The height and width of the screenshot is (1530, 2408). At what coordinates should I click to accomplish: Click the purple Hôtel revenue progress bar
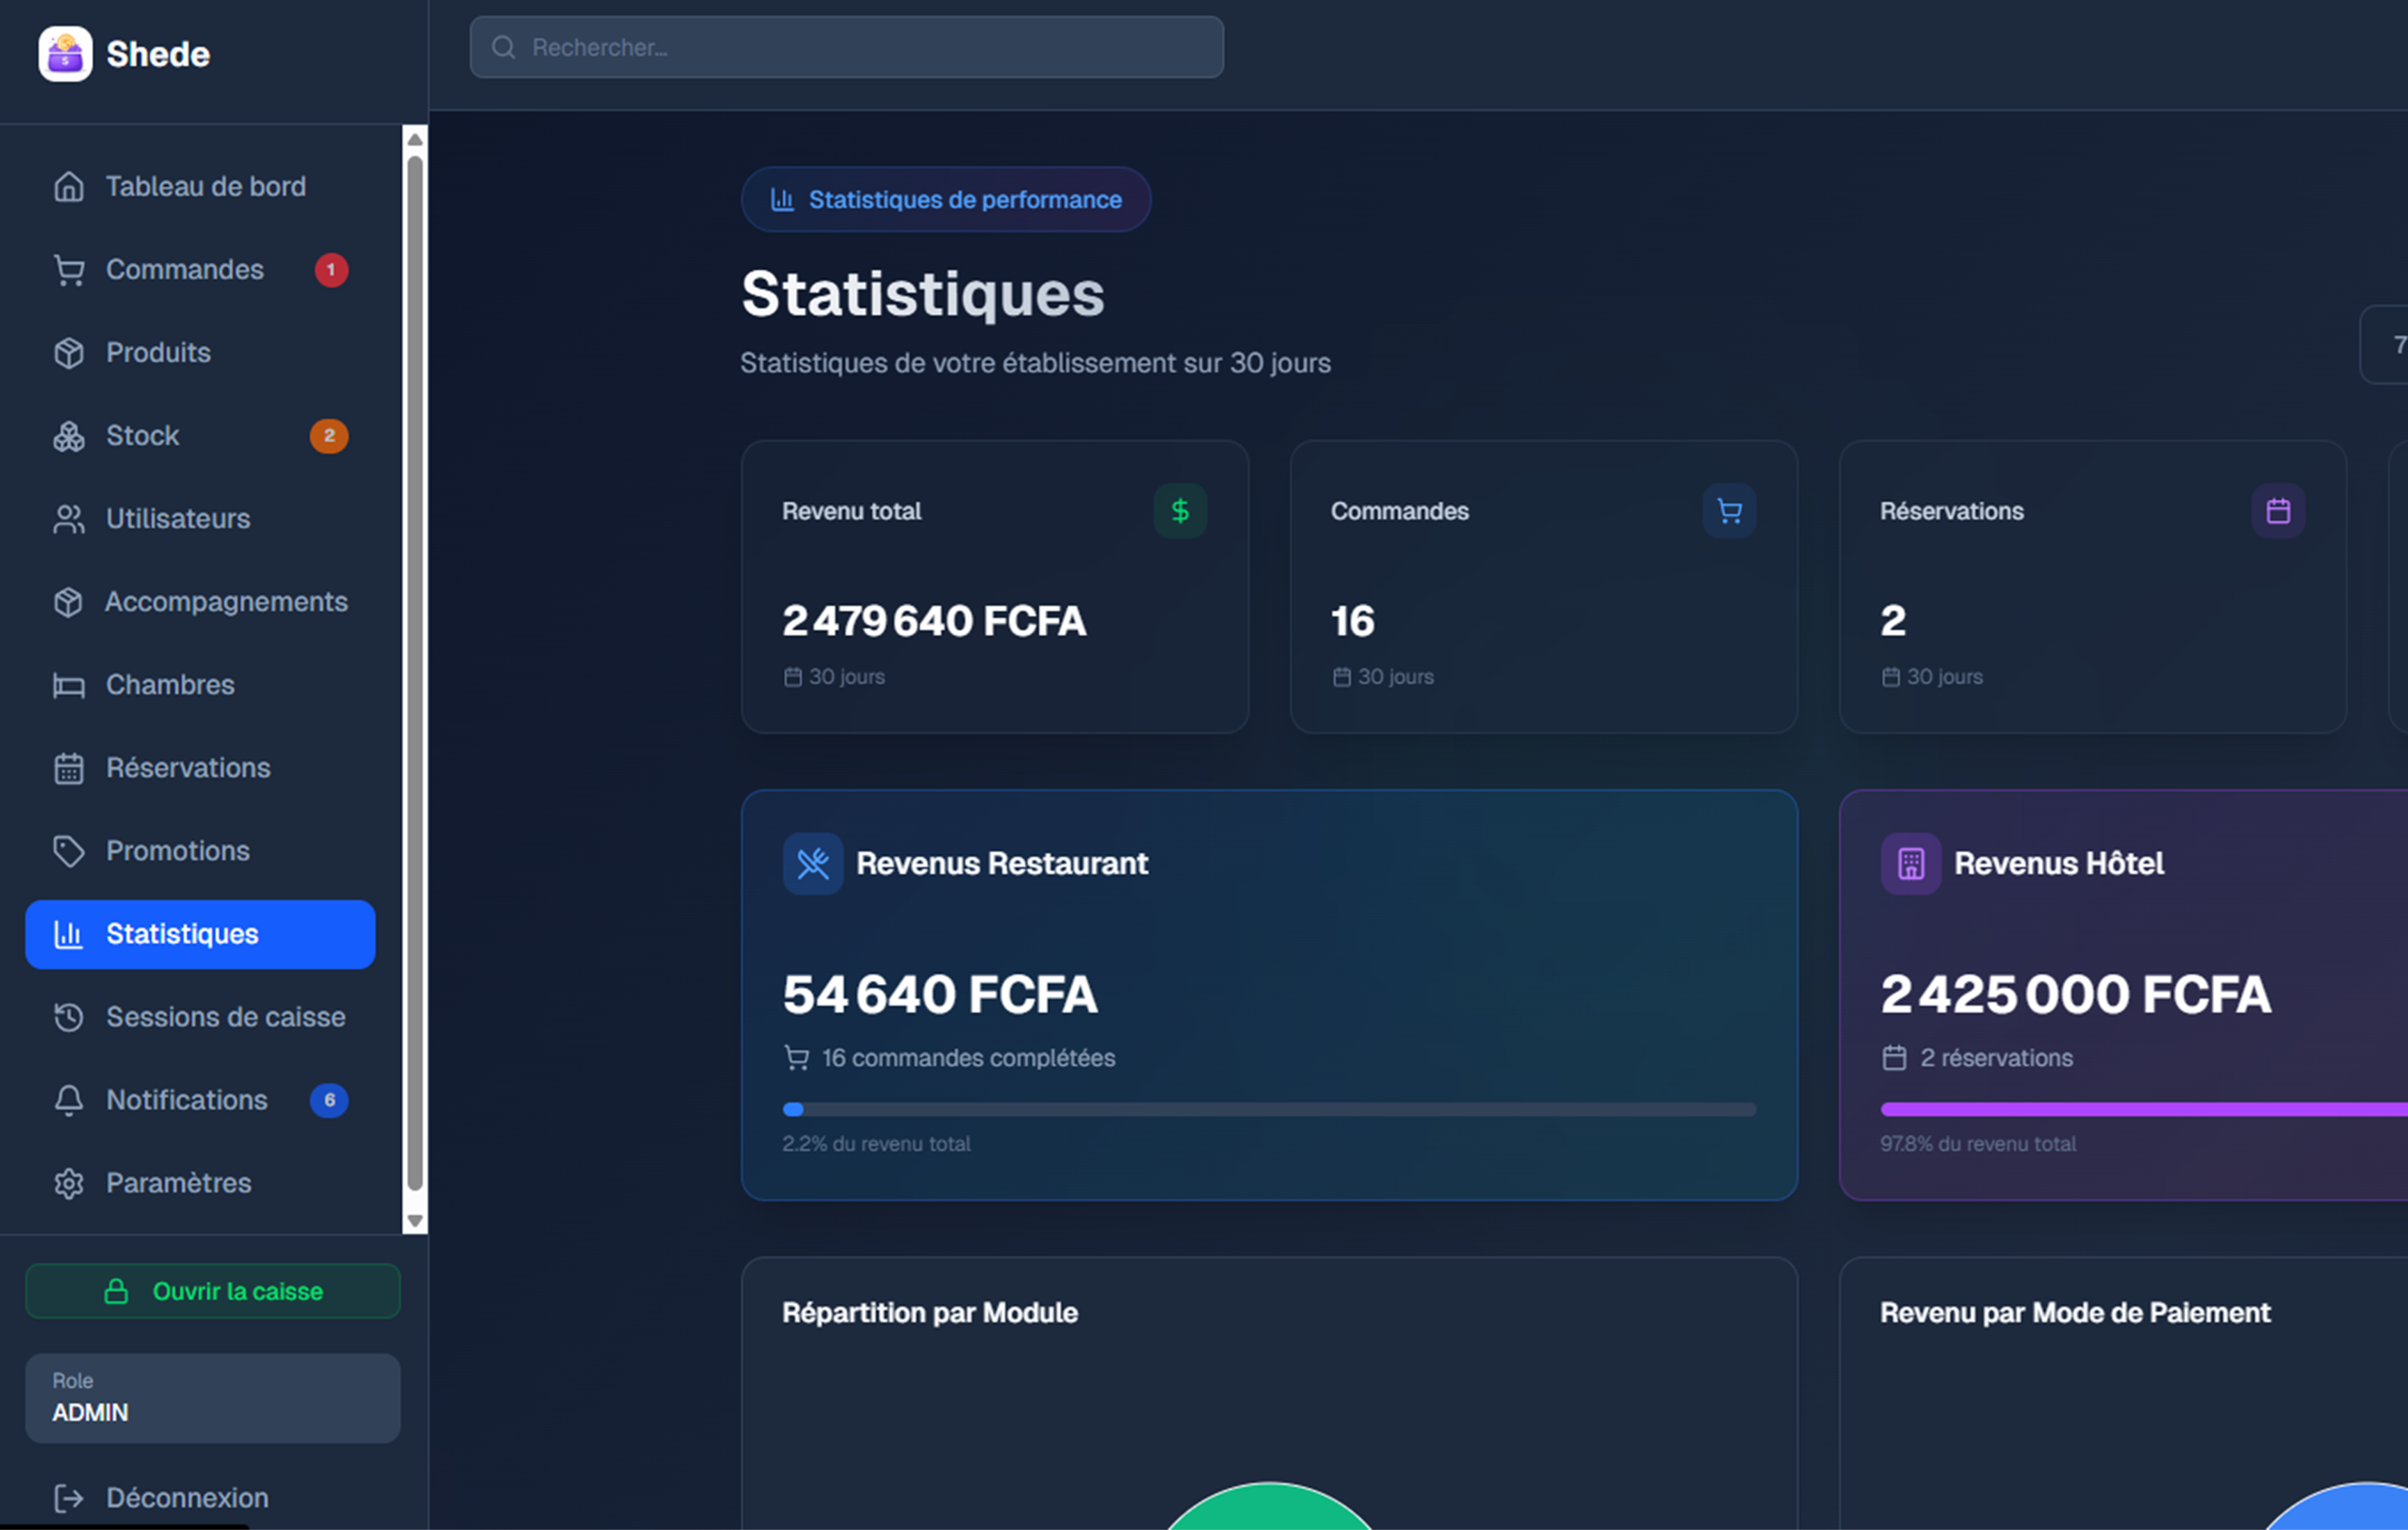pyautogui.click(x=2144, y=1109)
